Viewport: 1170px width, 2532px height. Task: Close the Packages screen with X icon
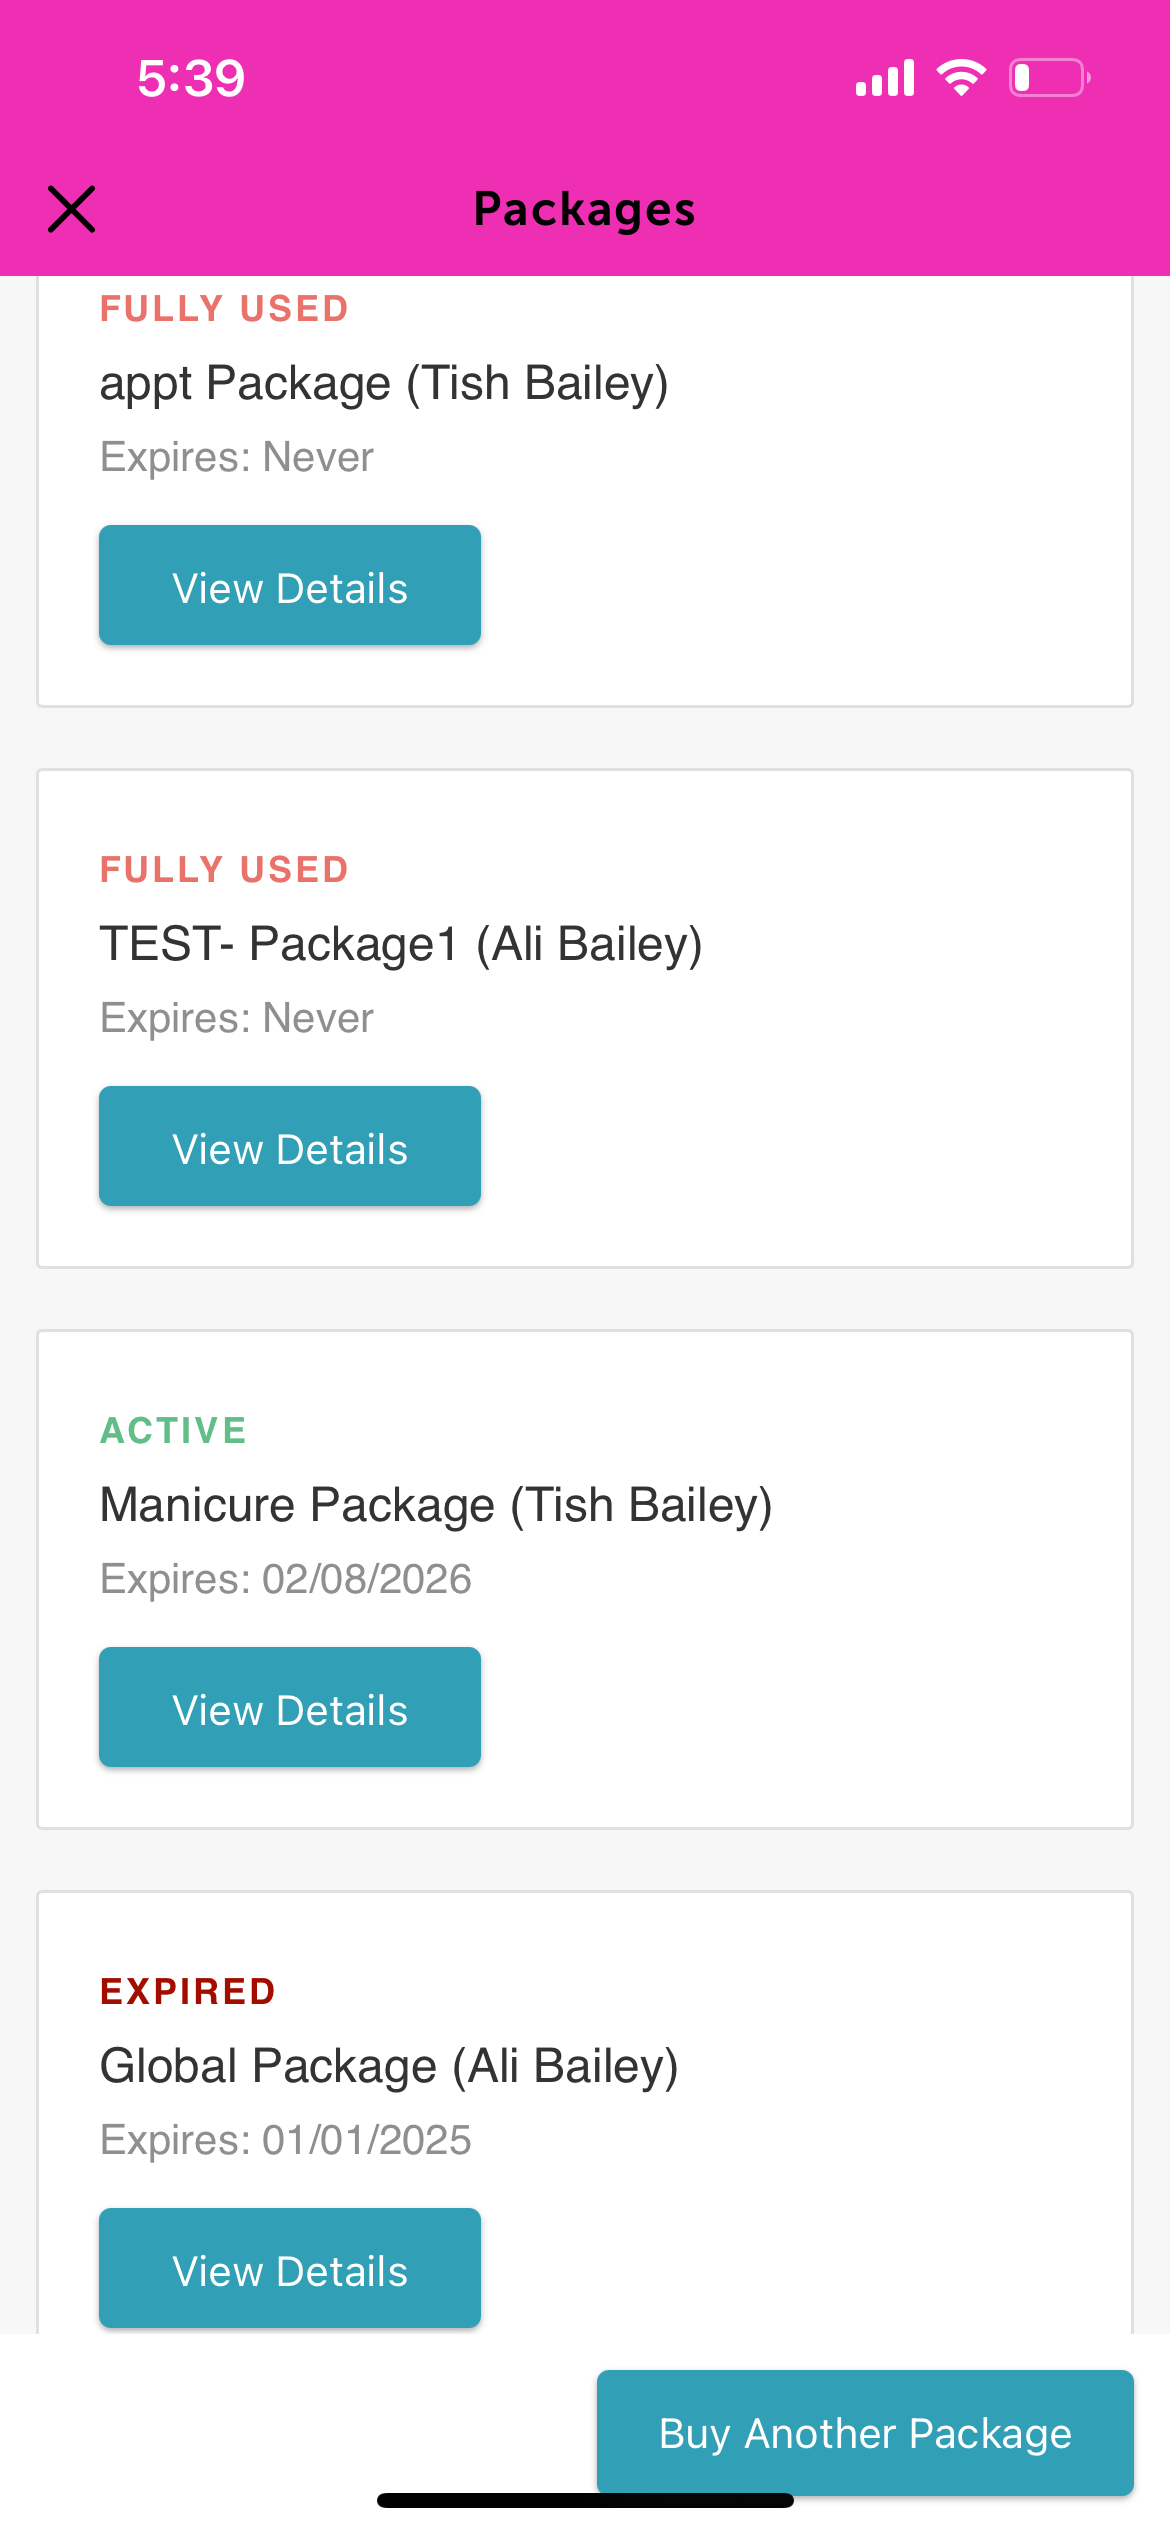(x=72, y=209)
